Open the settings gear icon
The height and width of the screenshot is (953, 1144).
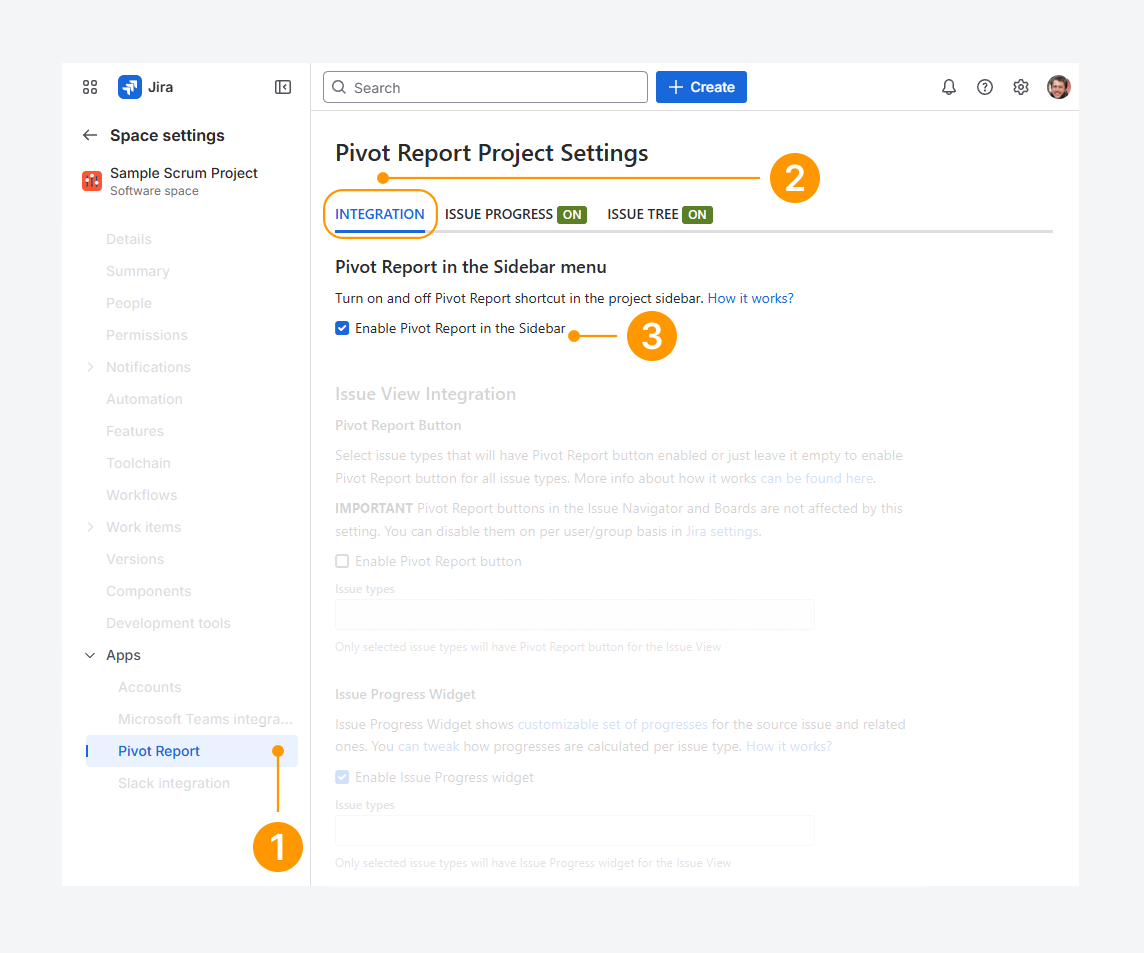pos(1021,88)
